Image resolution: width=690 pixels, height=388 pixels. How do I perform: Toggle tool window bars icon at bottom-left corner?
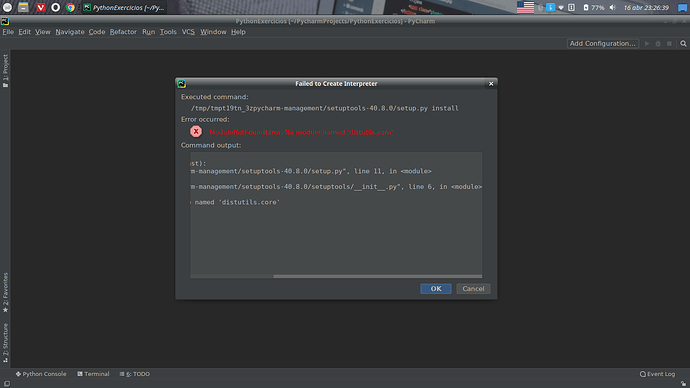click(7, 384)
